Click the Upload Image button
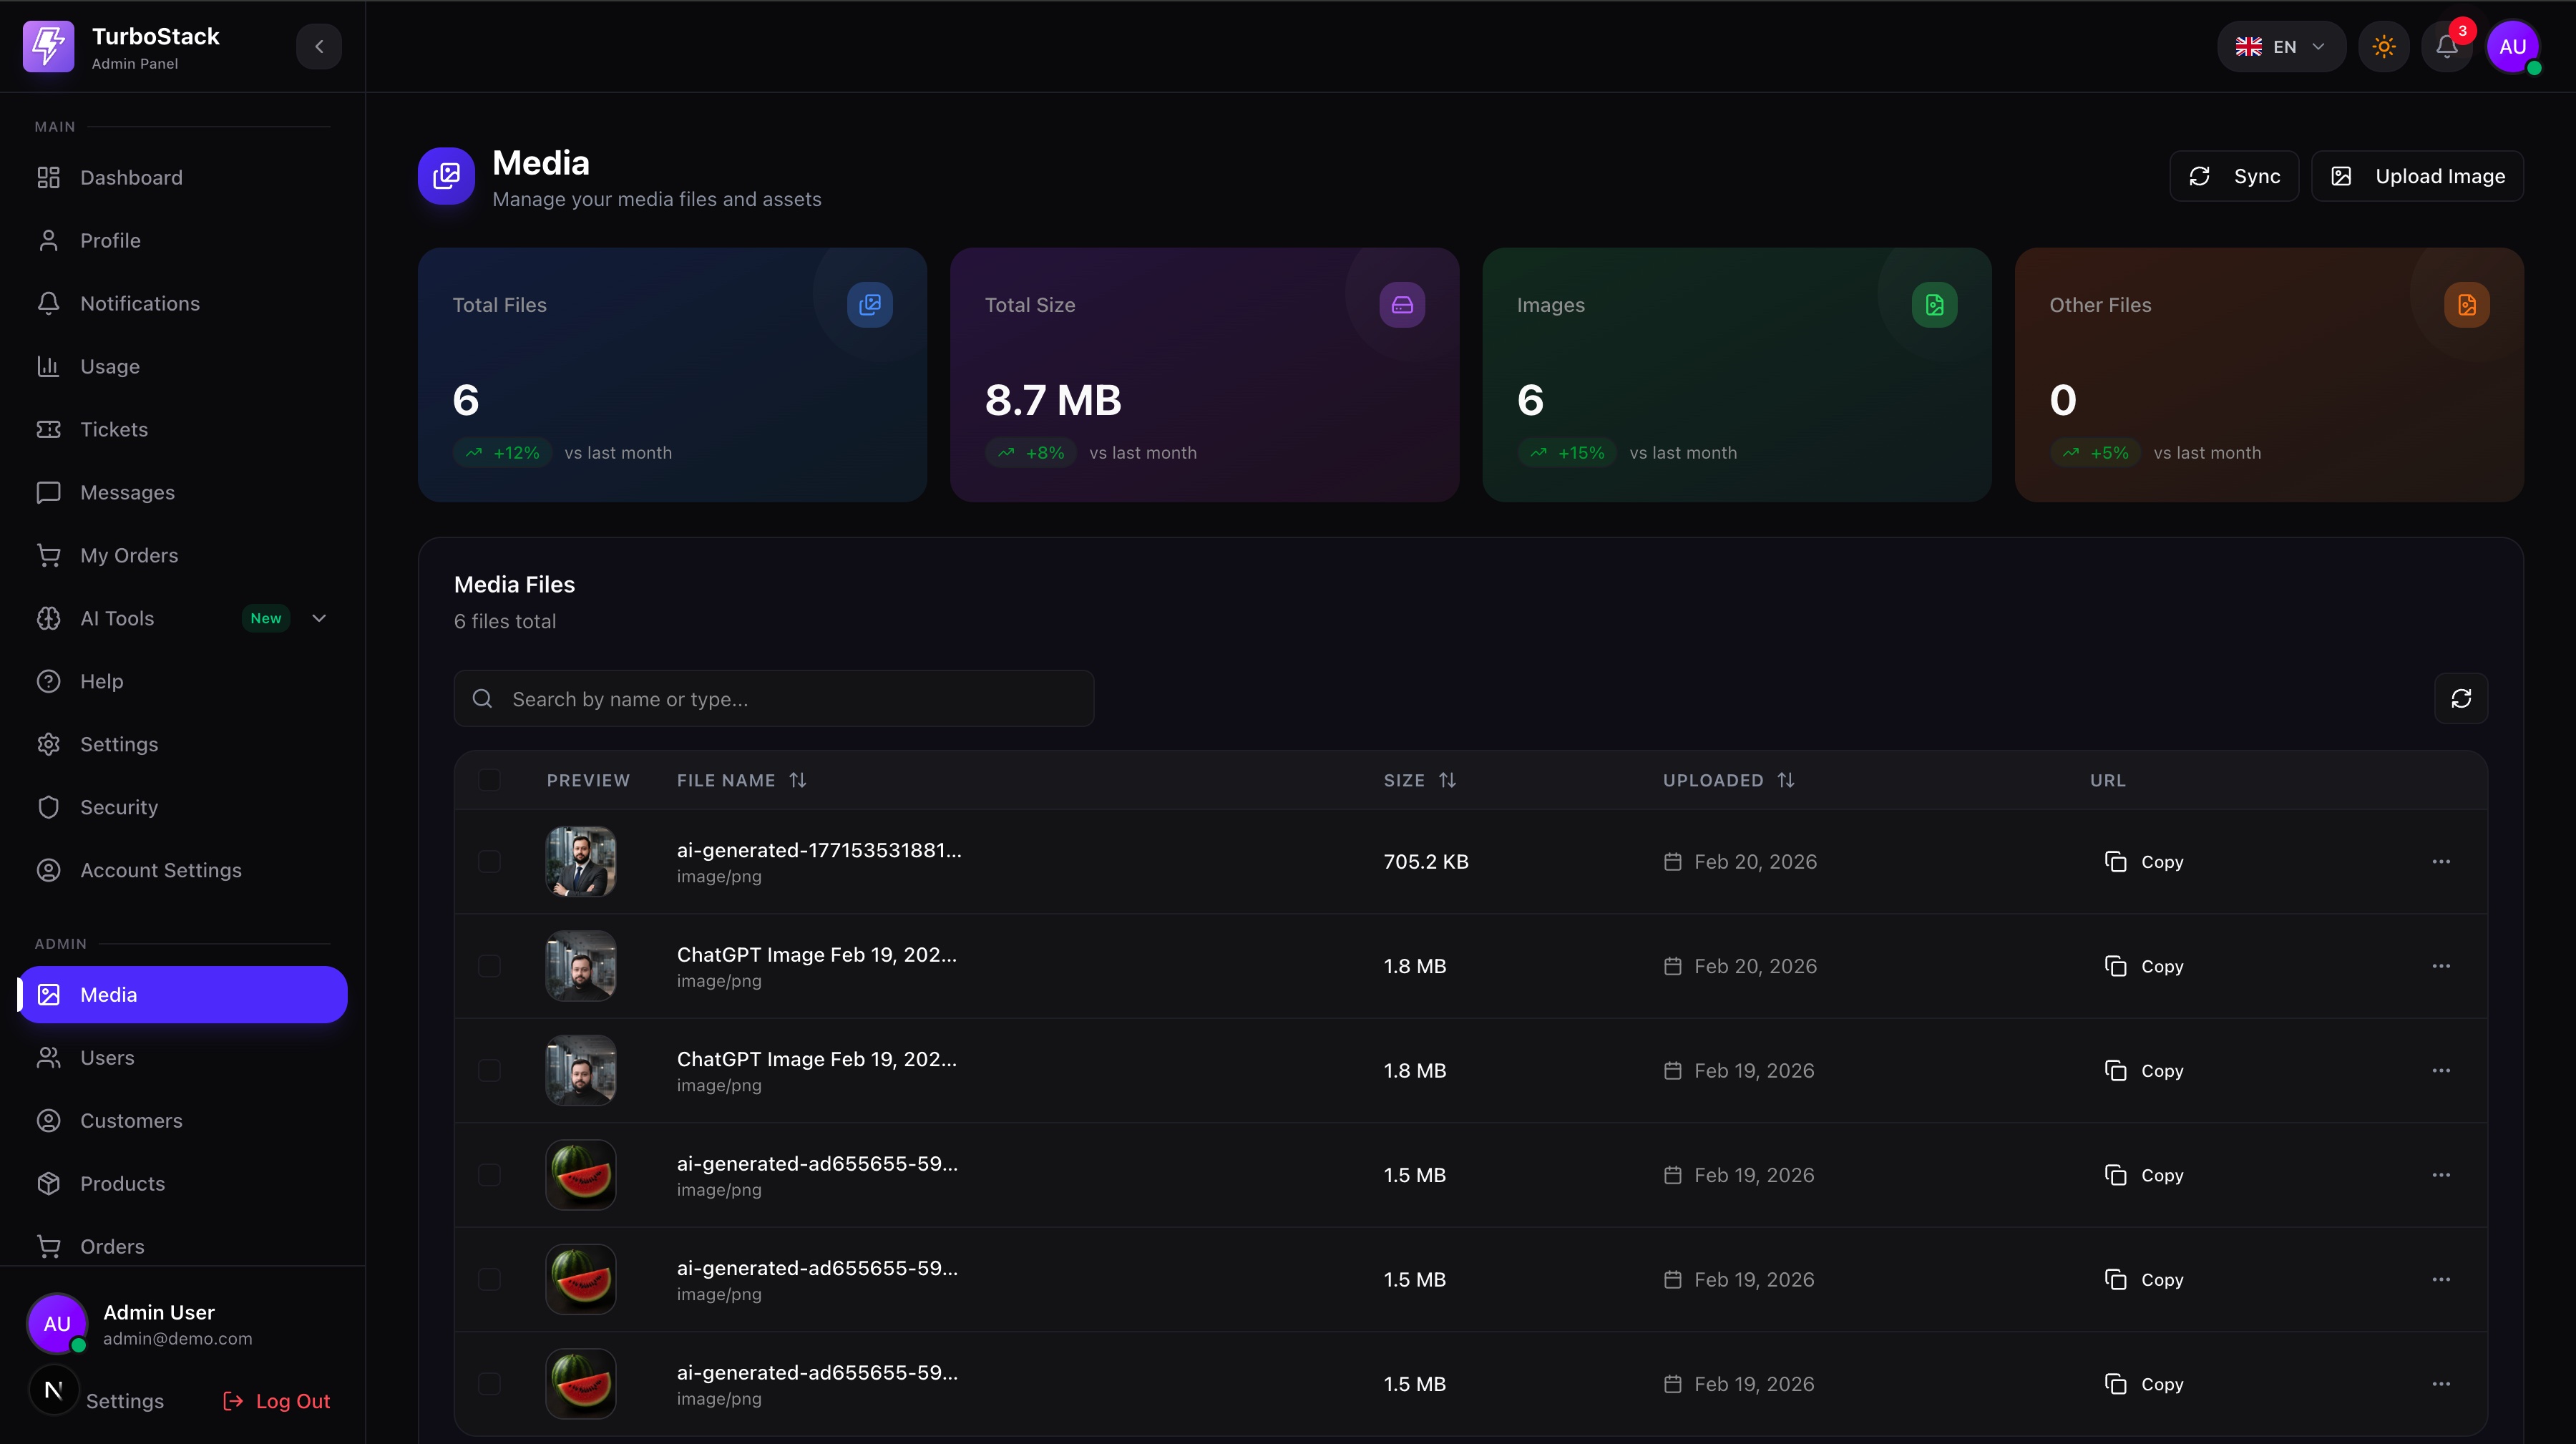This screenshot has height=1444, width=2576. [2417, 176]
